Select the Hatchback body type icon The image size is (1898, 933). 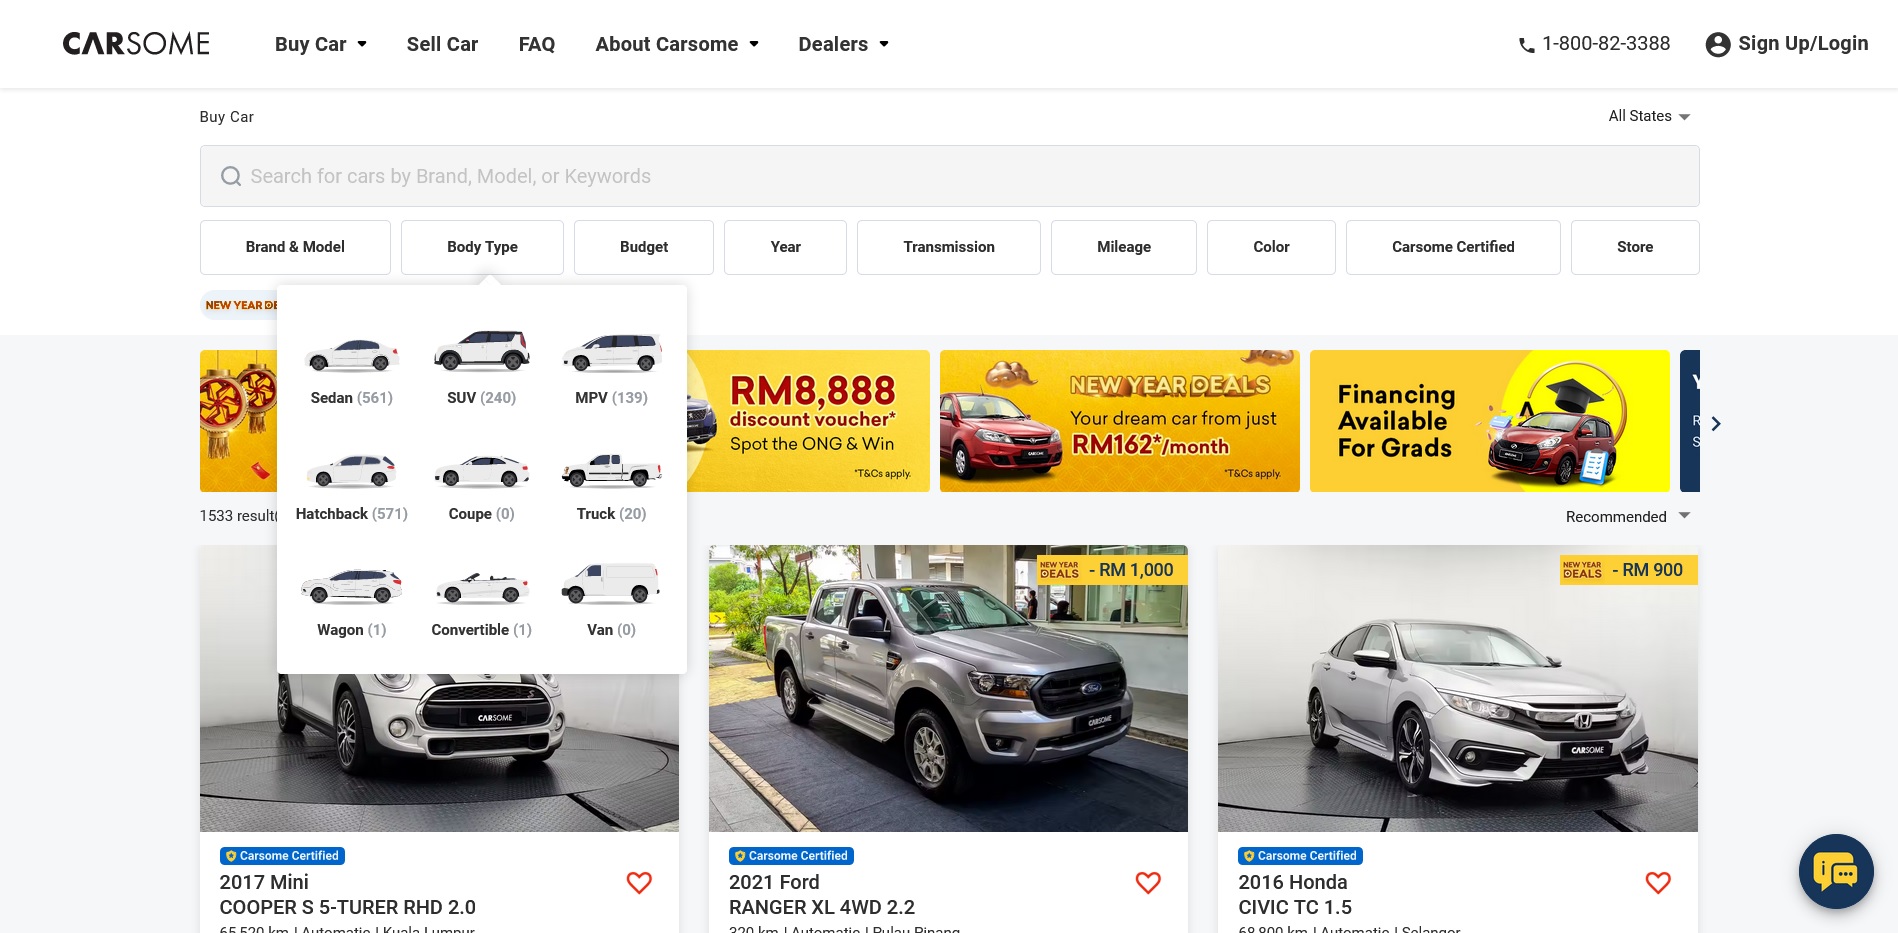(351, 470)
